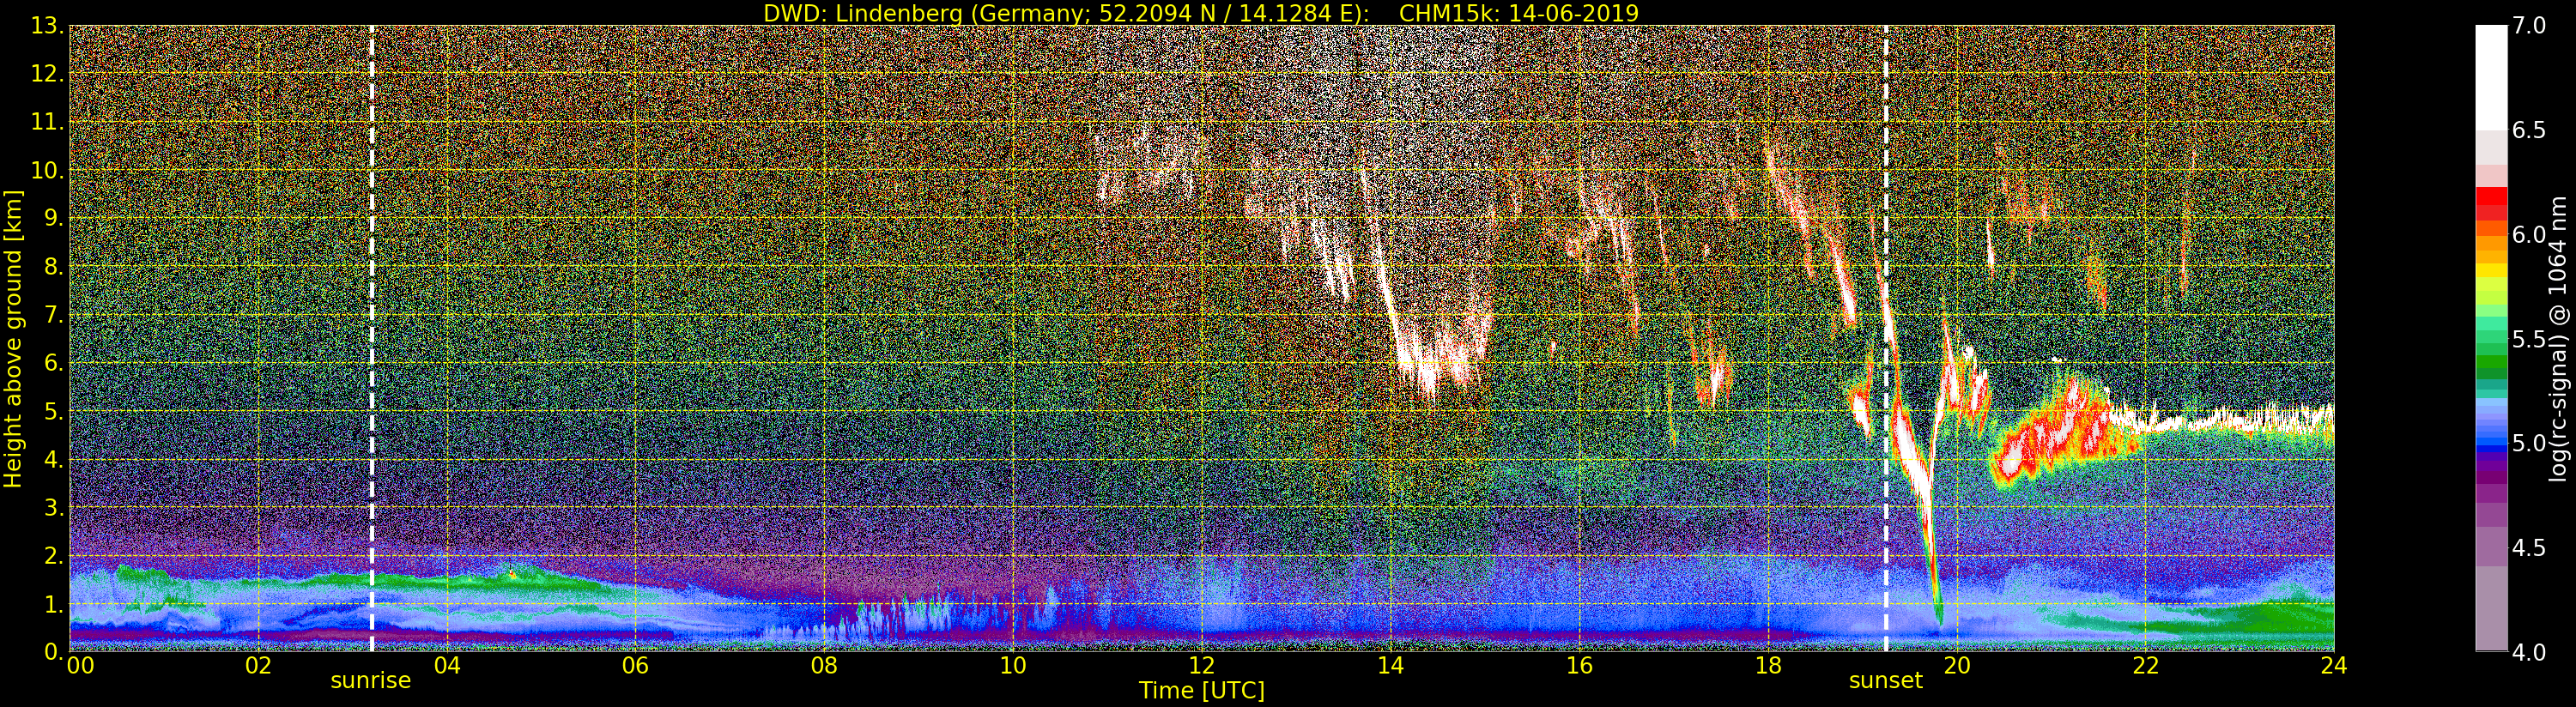Viewport: 2576px width, 707px height.
Task: Click the height axis tick '7.'
Action: pos(54,315)
